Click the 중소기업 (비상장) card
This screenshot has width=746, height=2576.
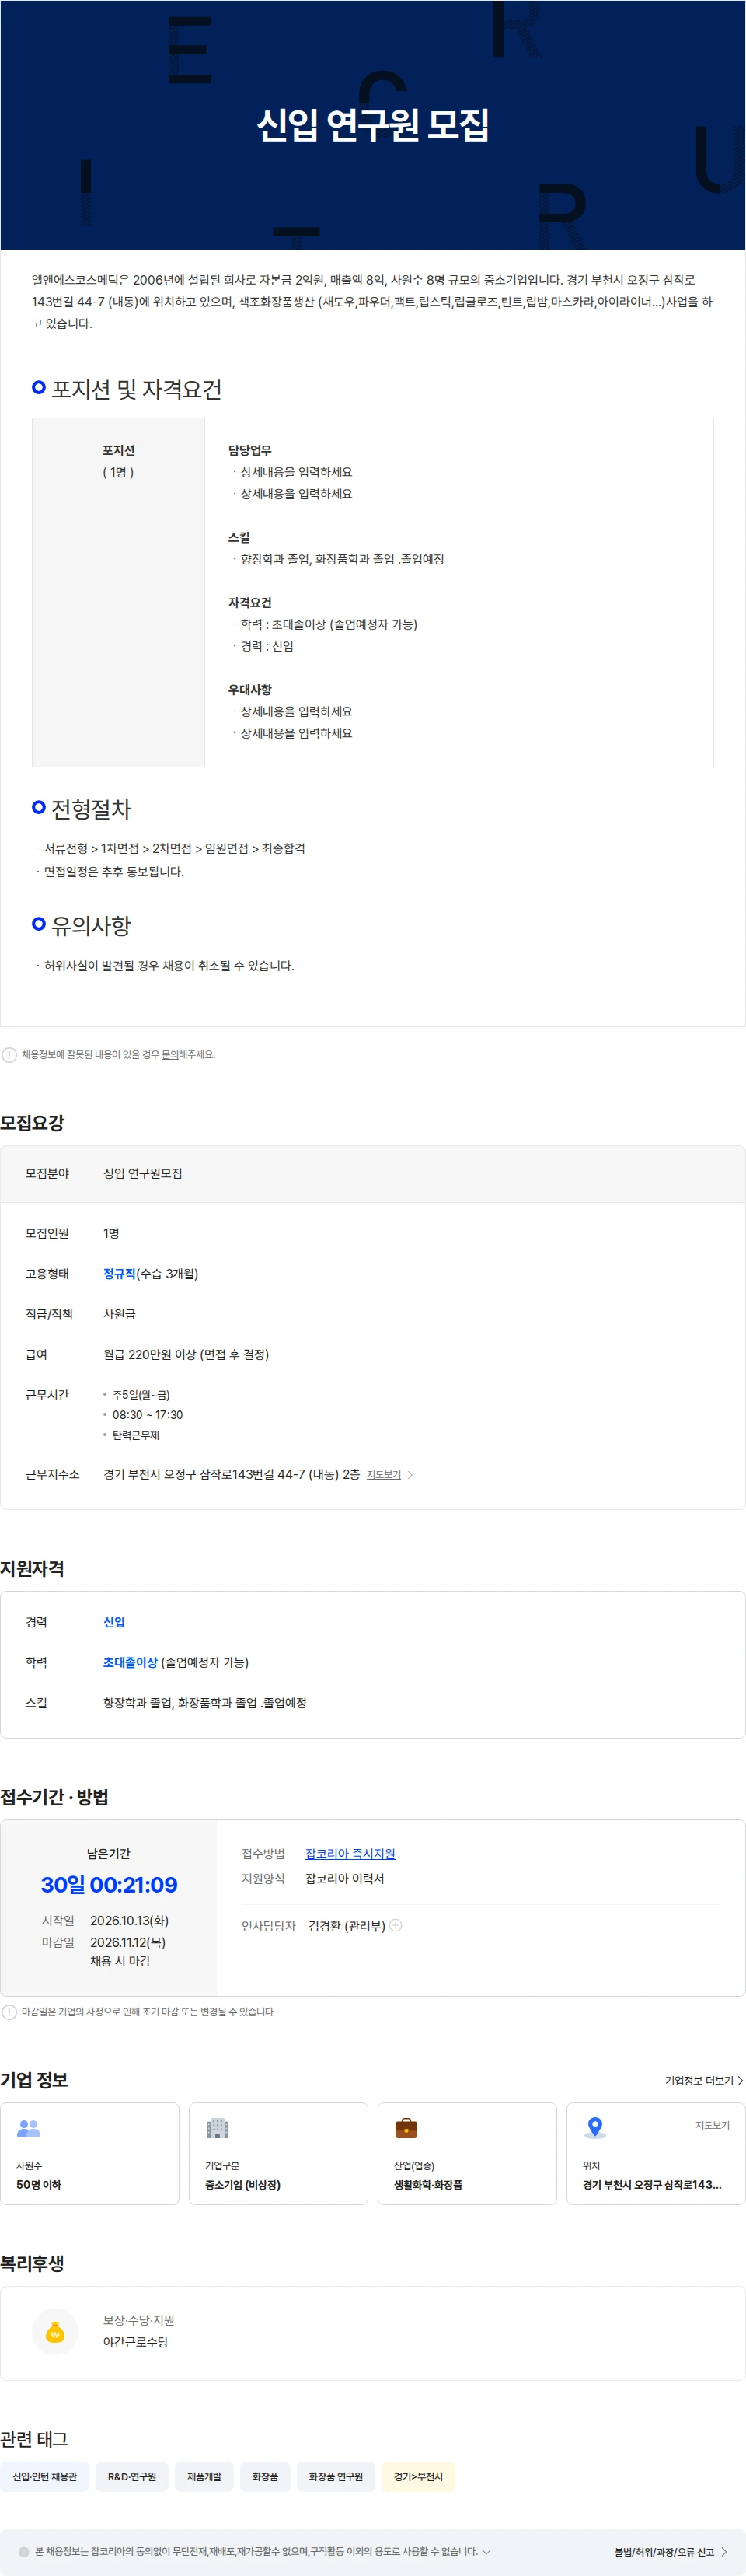tap(278, 2153)
